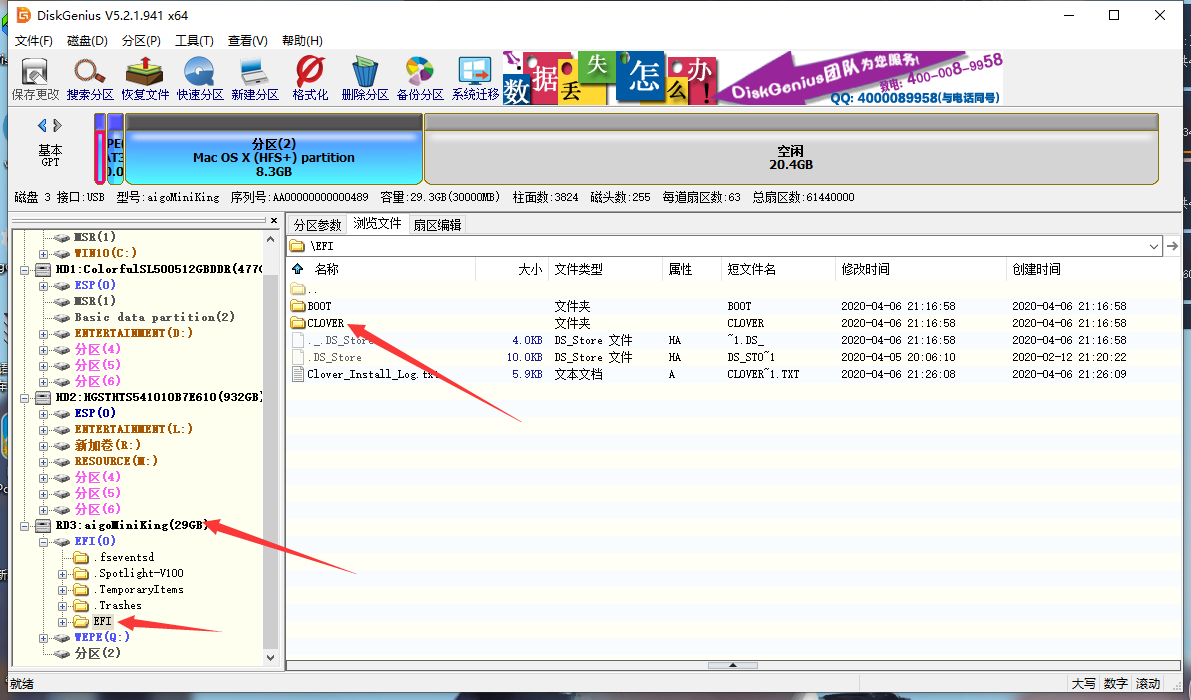Start the 系统迁移 system migration tool
The image size is (1191, 700).
pos(475,79)
